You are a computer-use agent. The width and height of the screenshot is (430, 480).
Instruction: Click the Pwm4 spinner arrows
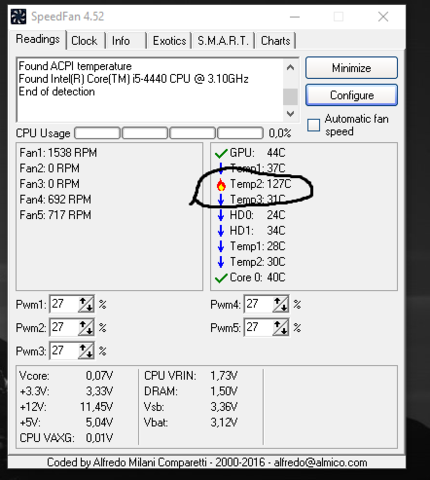point(280,304)
